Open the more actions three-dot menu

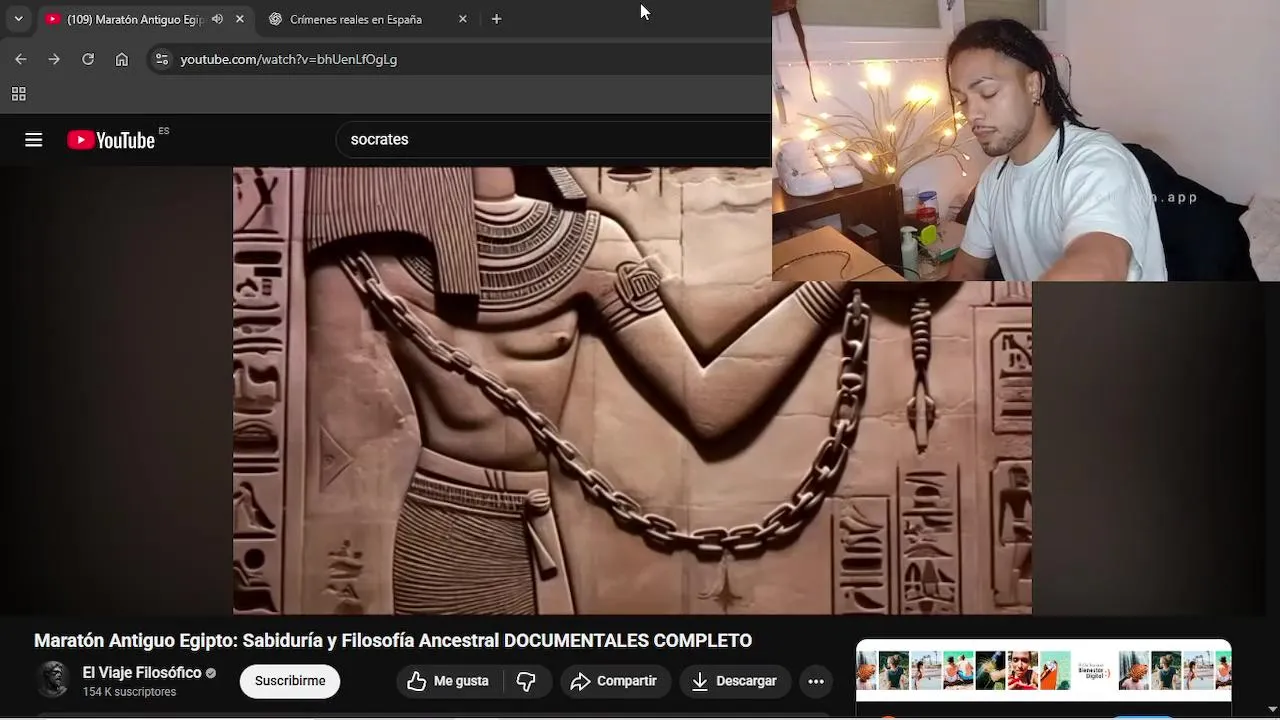816,681
